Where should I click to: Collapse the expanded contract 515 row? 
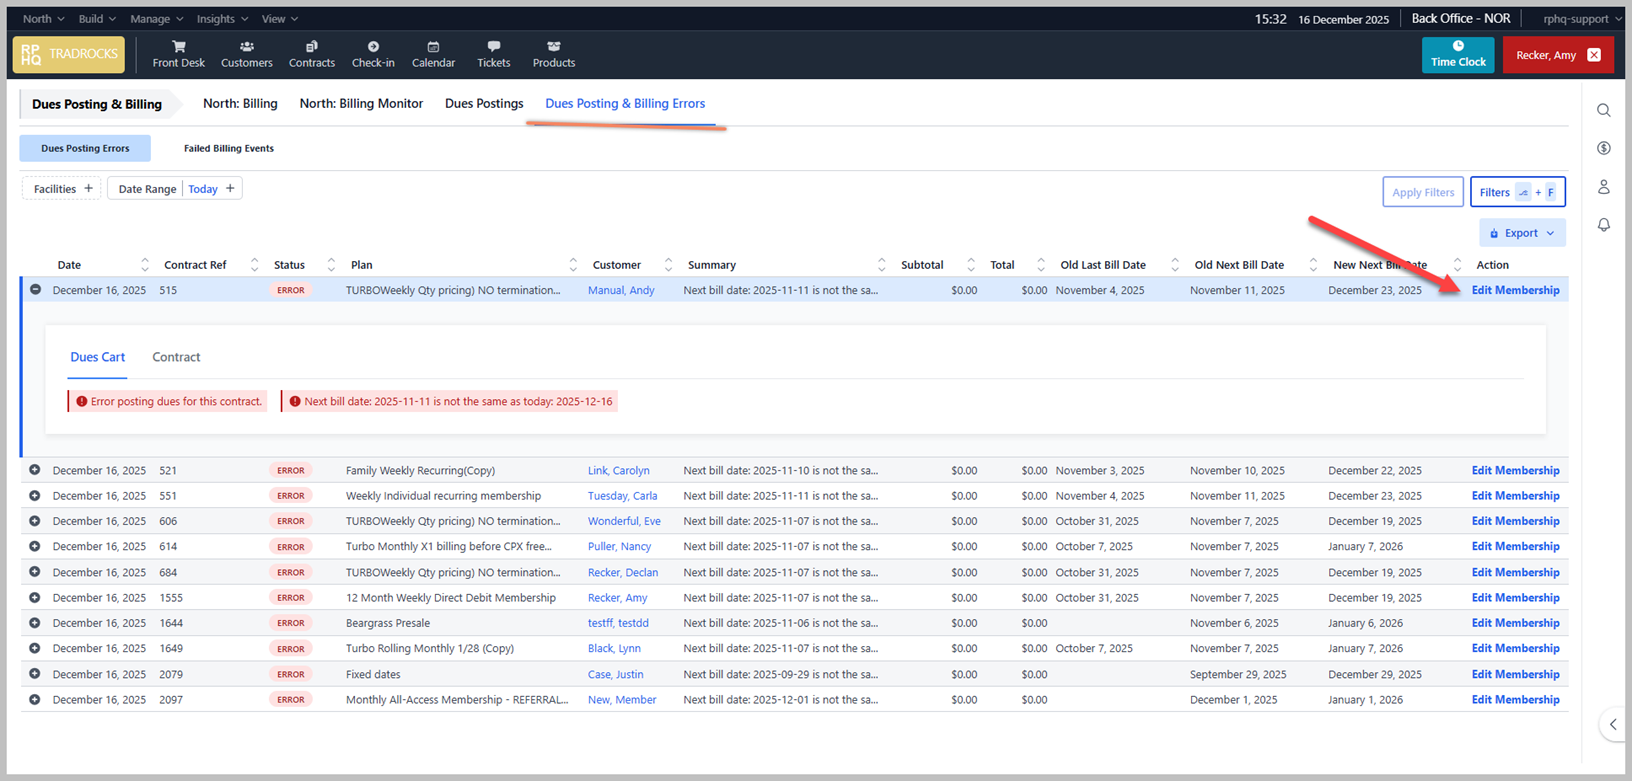click(35, 290)
